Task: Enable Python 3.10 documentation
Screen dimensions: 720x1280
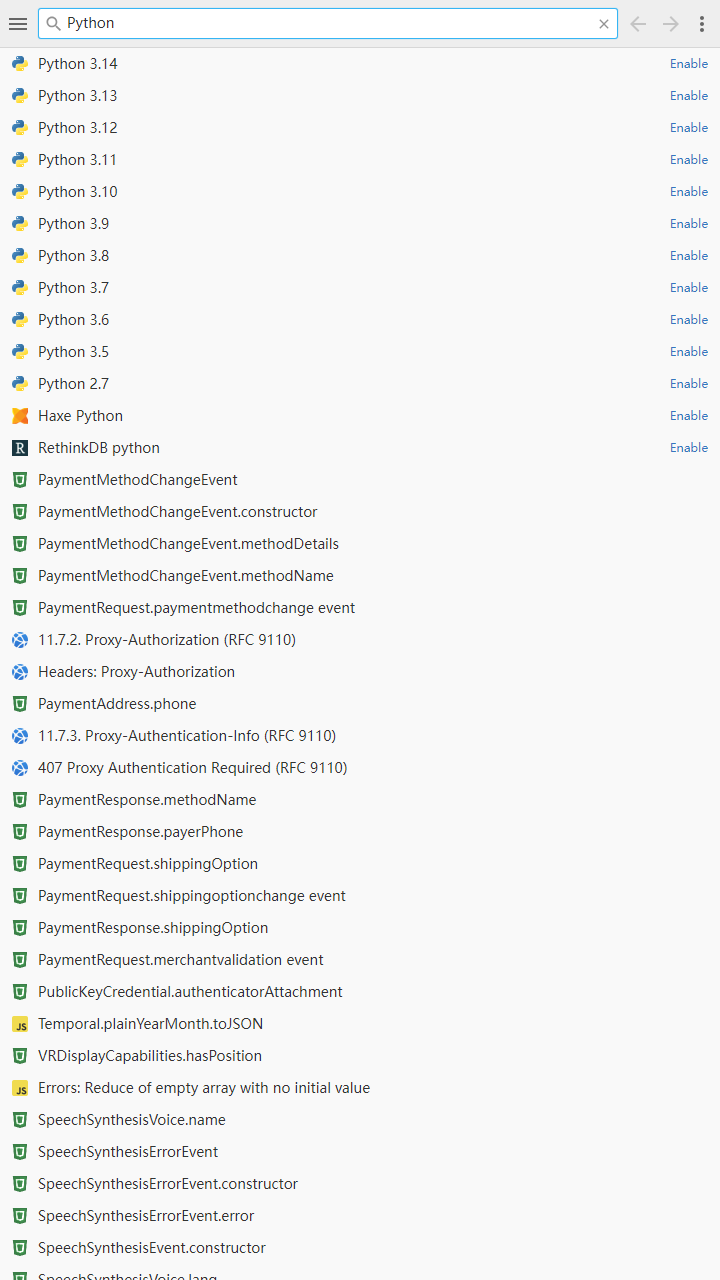Action: point(689,192)
